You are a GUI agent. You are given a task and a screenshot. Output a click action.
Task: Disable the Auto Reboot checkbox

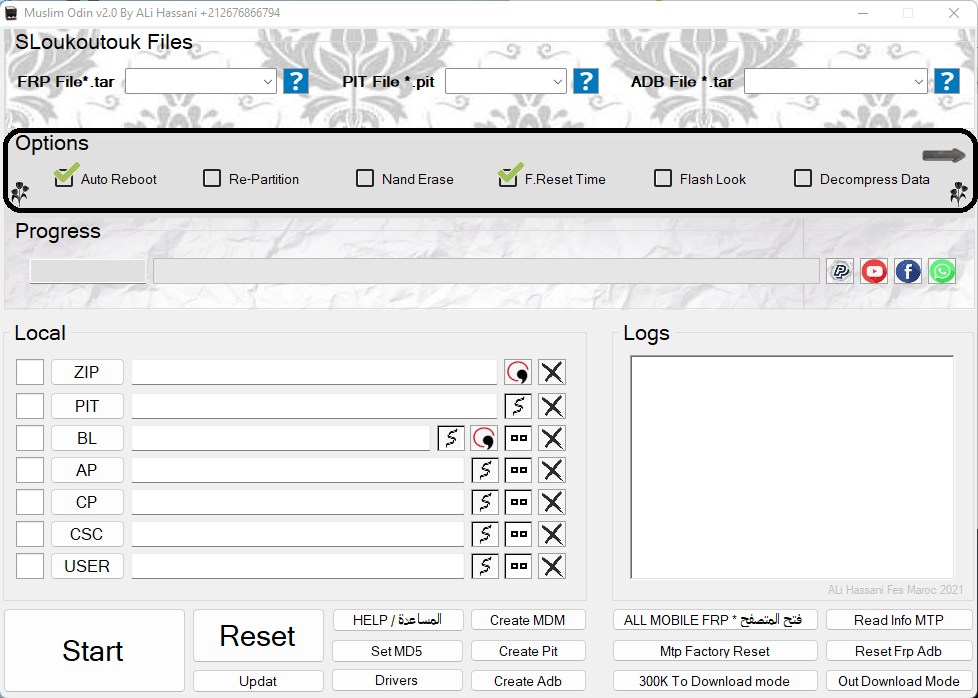pyautogui.click(x=65, y=178)
